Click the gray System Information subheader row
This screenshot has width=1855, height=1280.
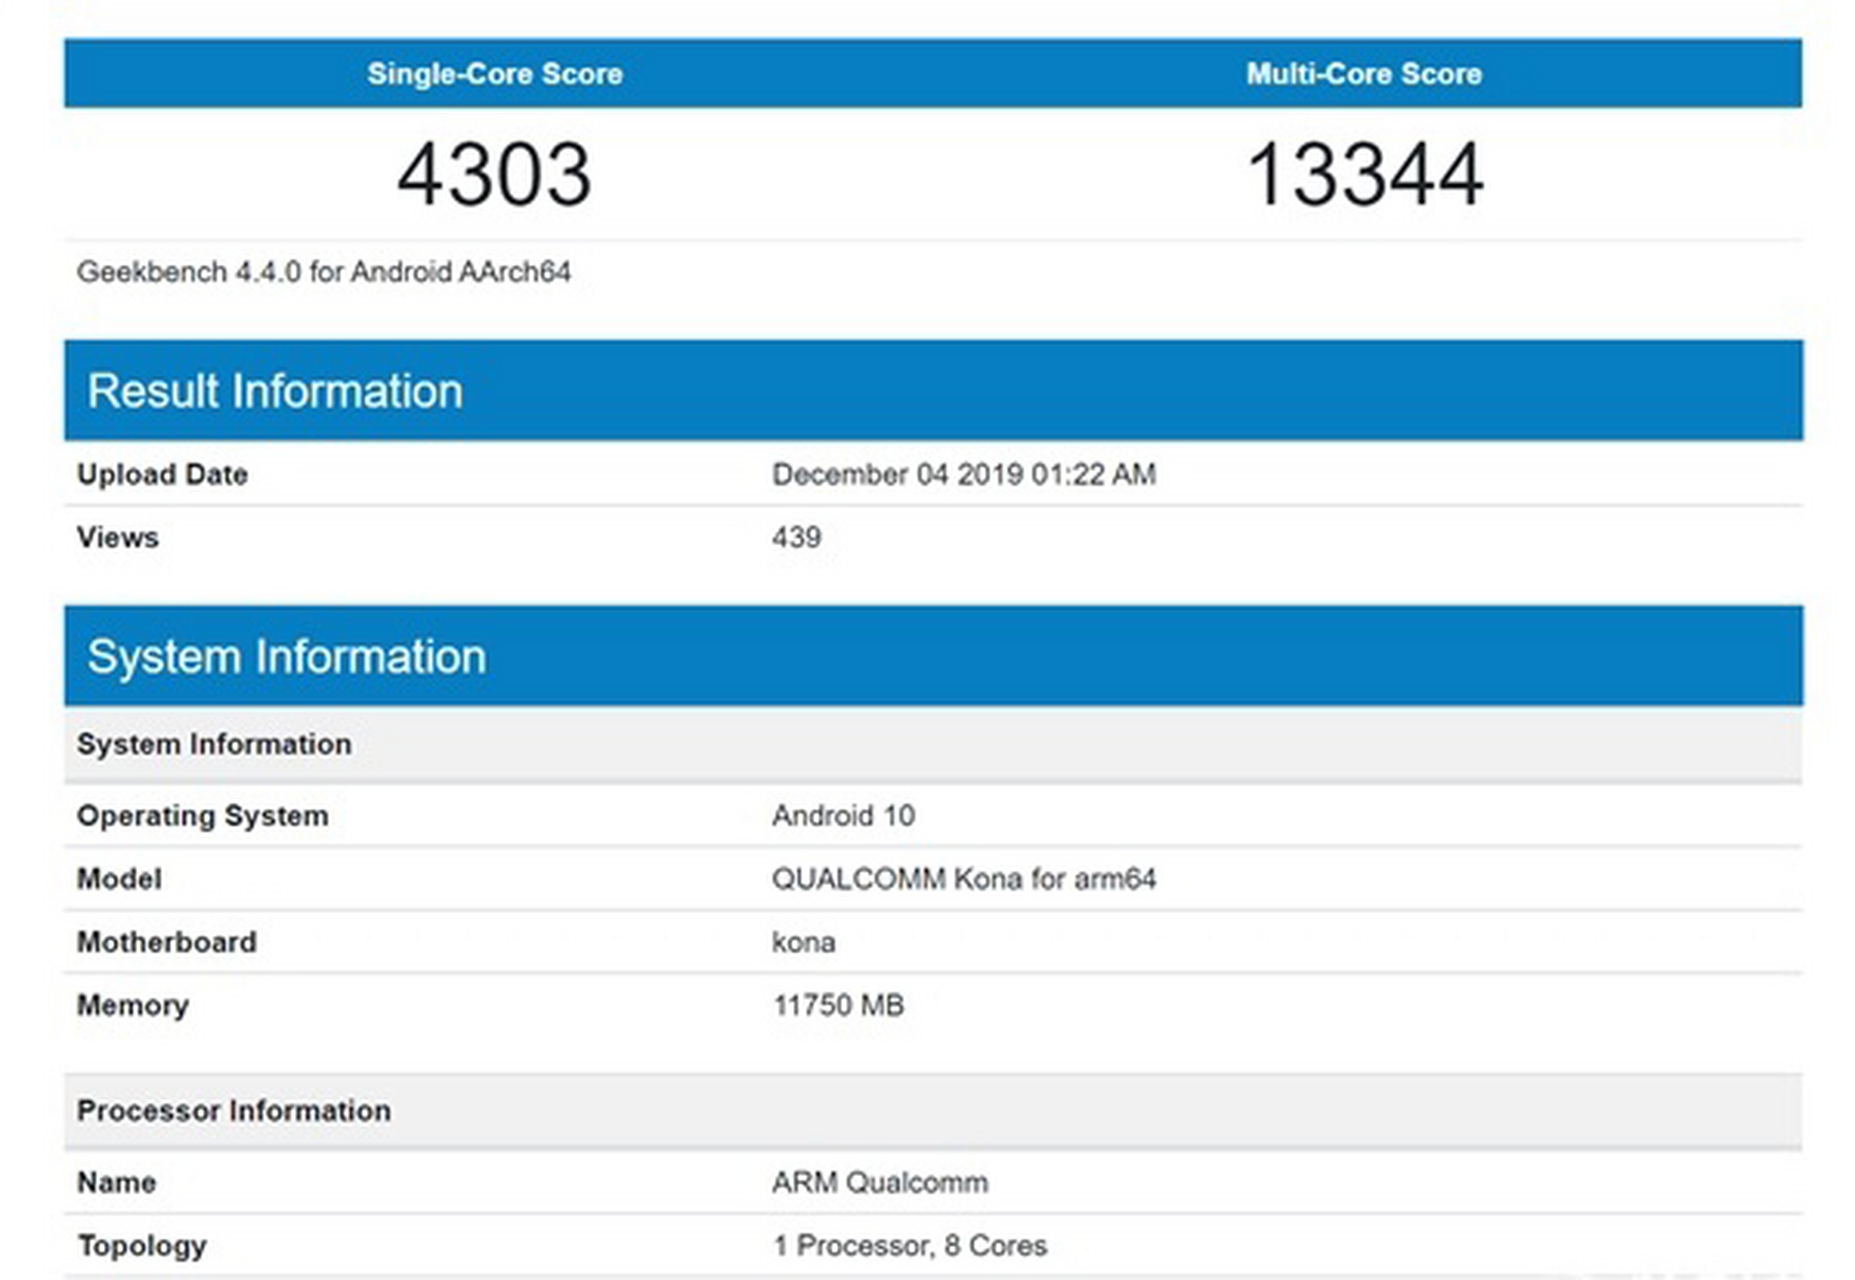[933, 744]
